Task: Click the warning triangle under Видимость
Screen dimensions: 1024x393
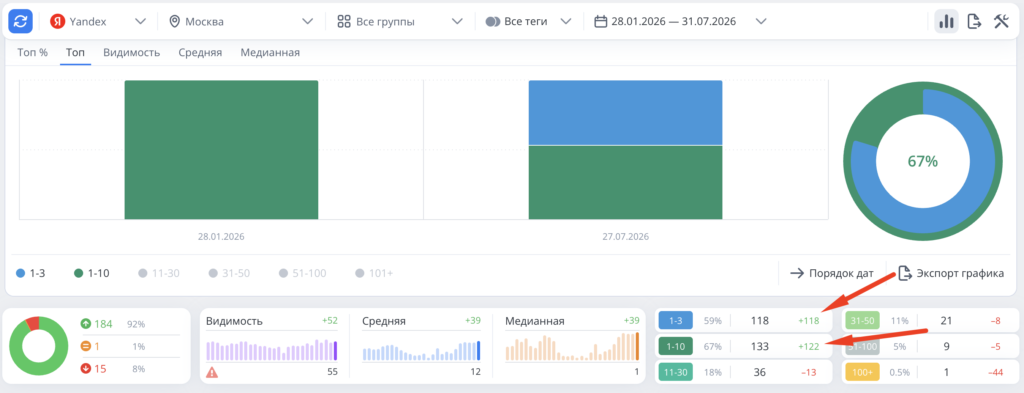Action: coord(212,372)
